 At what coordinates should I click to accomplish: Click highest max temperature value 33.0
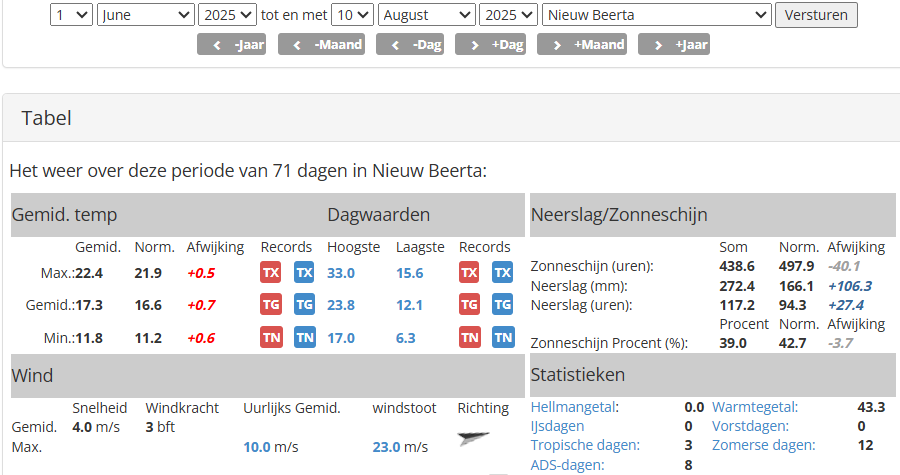pos(340,273)
